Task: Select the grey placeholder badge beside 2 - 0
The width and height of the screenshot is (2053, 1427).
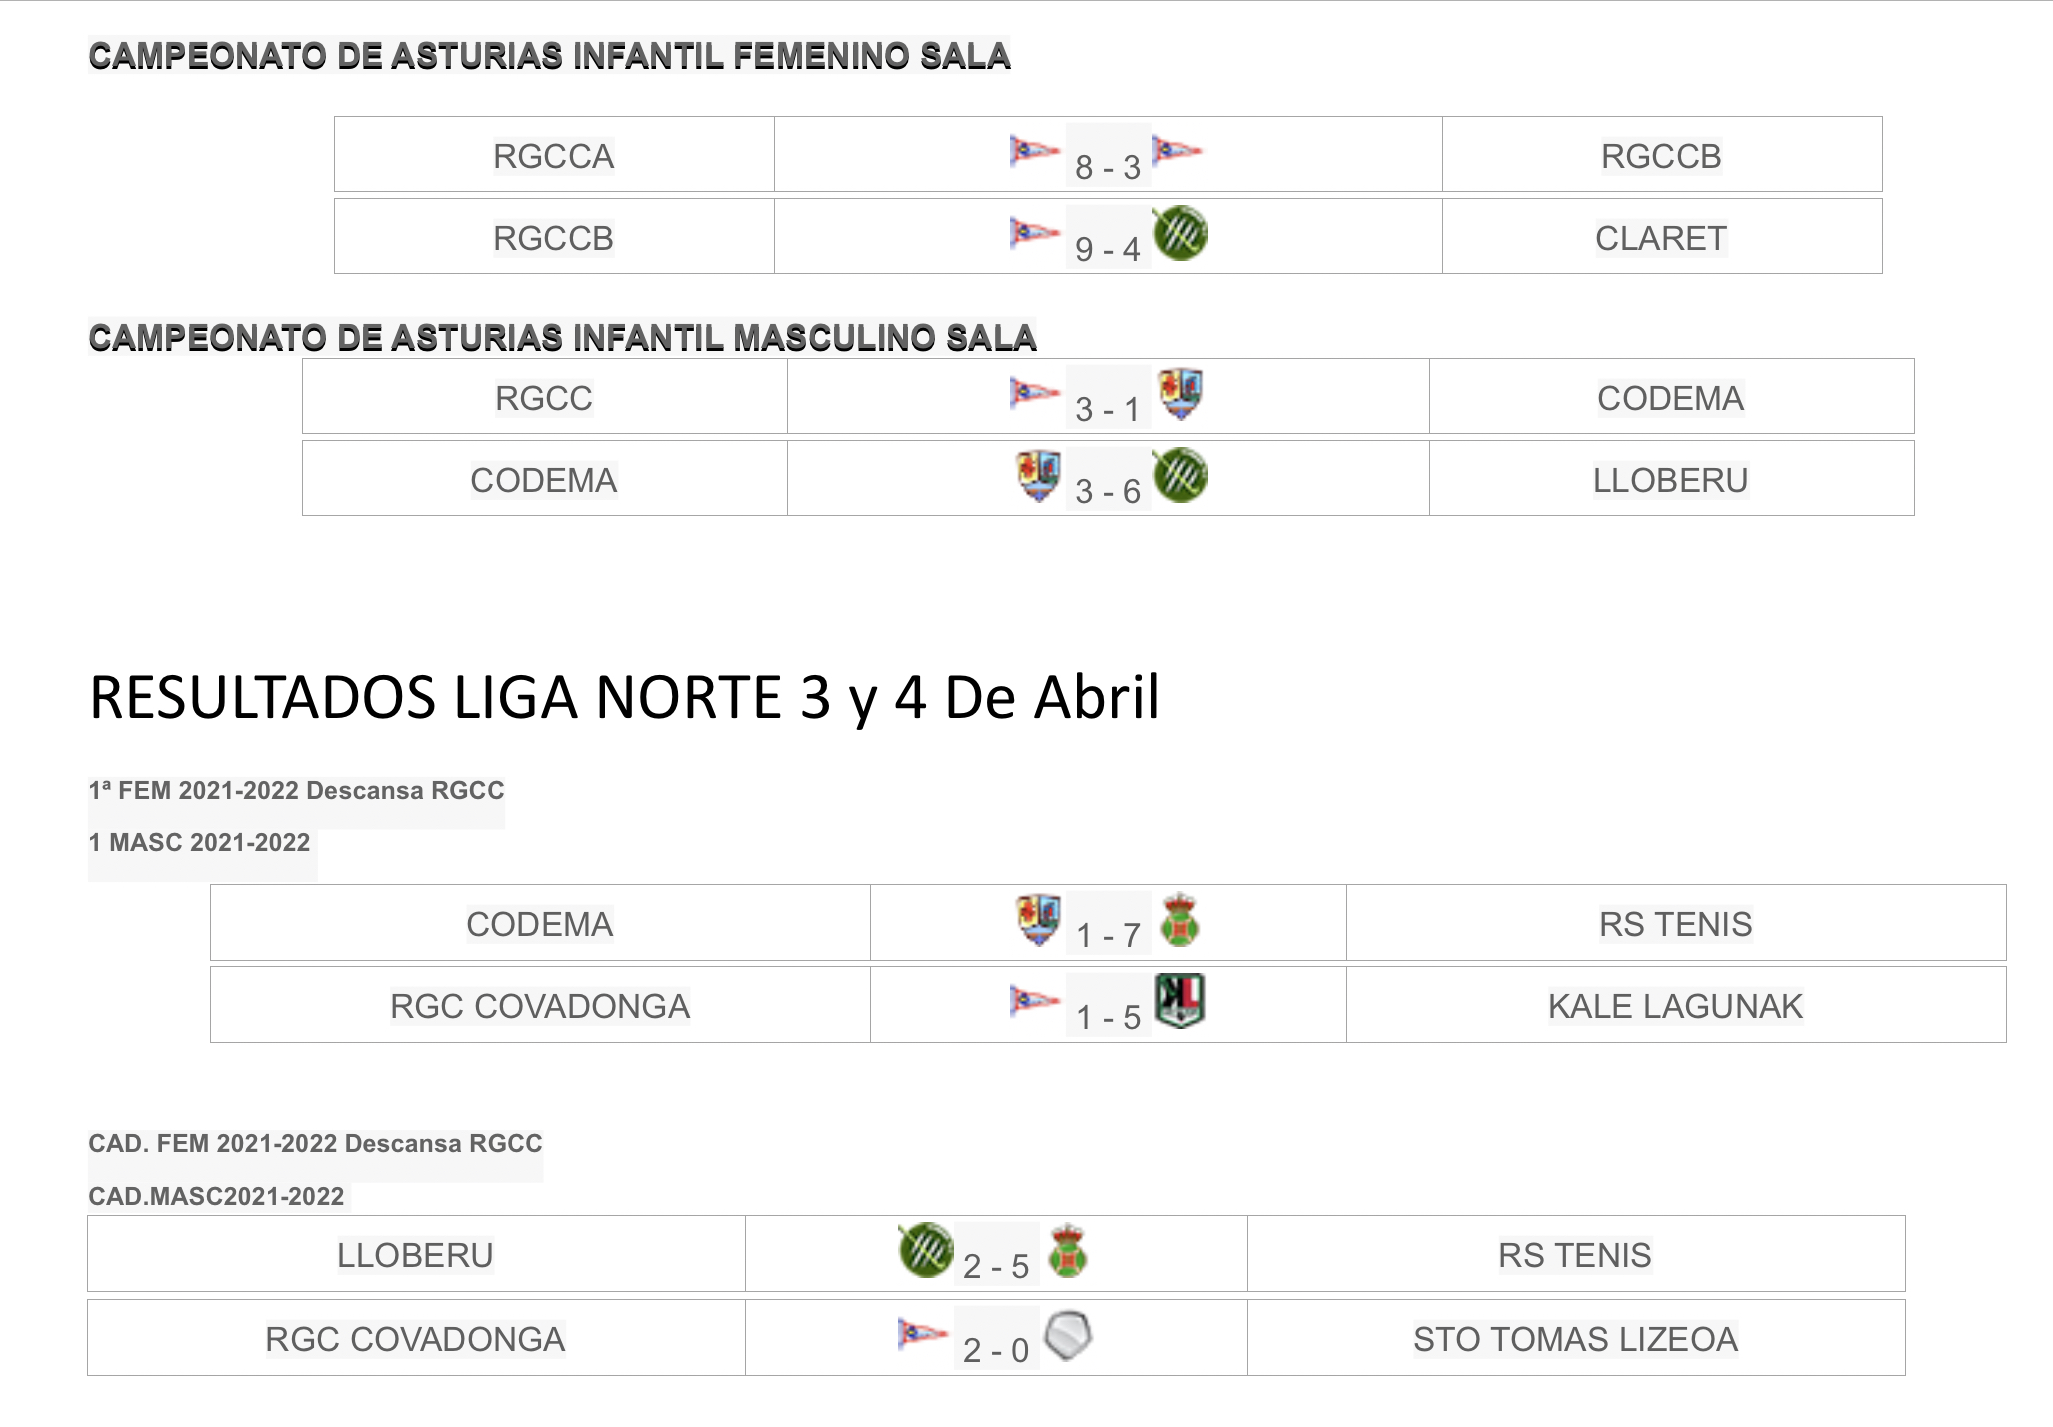Action: coord(1068,1335)
